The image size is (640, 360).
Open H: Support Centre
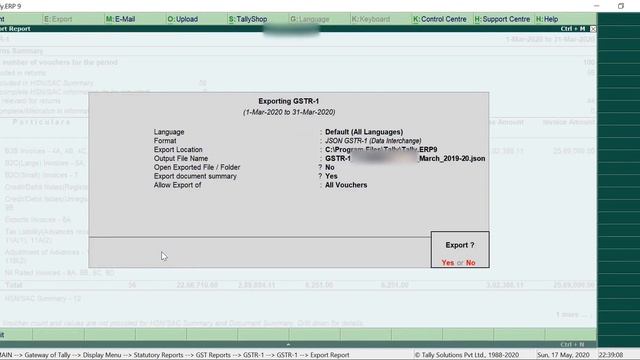(502, 19)
